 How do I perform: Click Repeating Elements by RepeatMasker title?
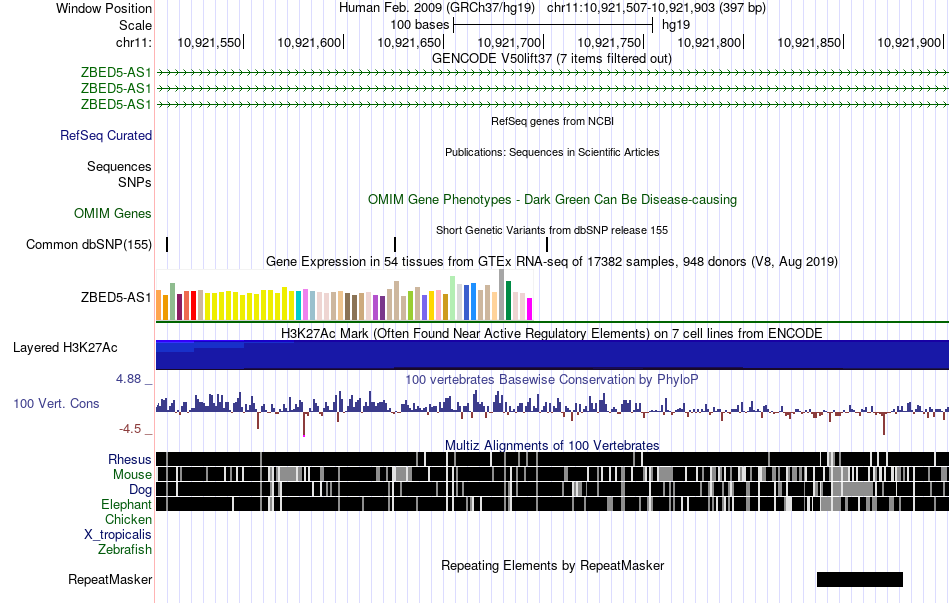(553, 565)
